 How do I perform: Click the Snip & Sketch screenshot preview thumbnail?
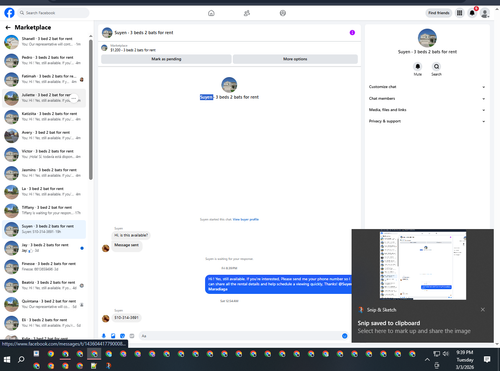pyautogui.click(x=423, y=265)
